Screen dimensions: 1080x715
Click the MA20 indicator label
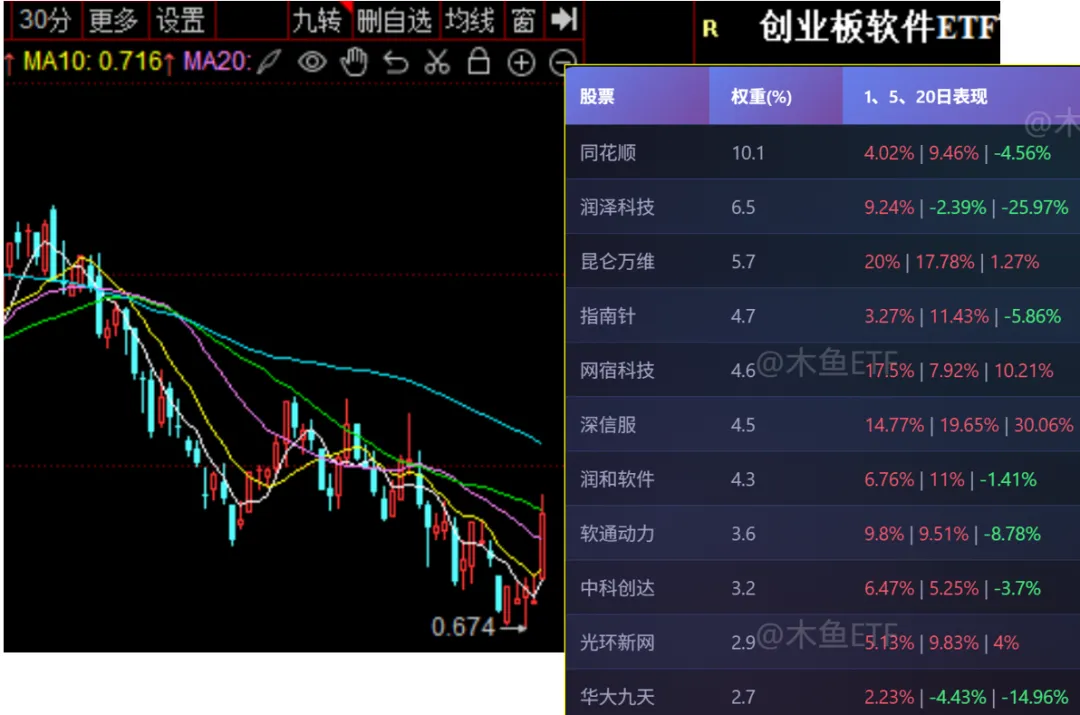pos(217,62)
